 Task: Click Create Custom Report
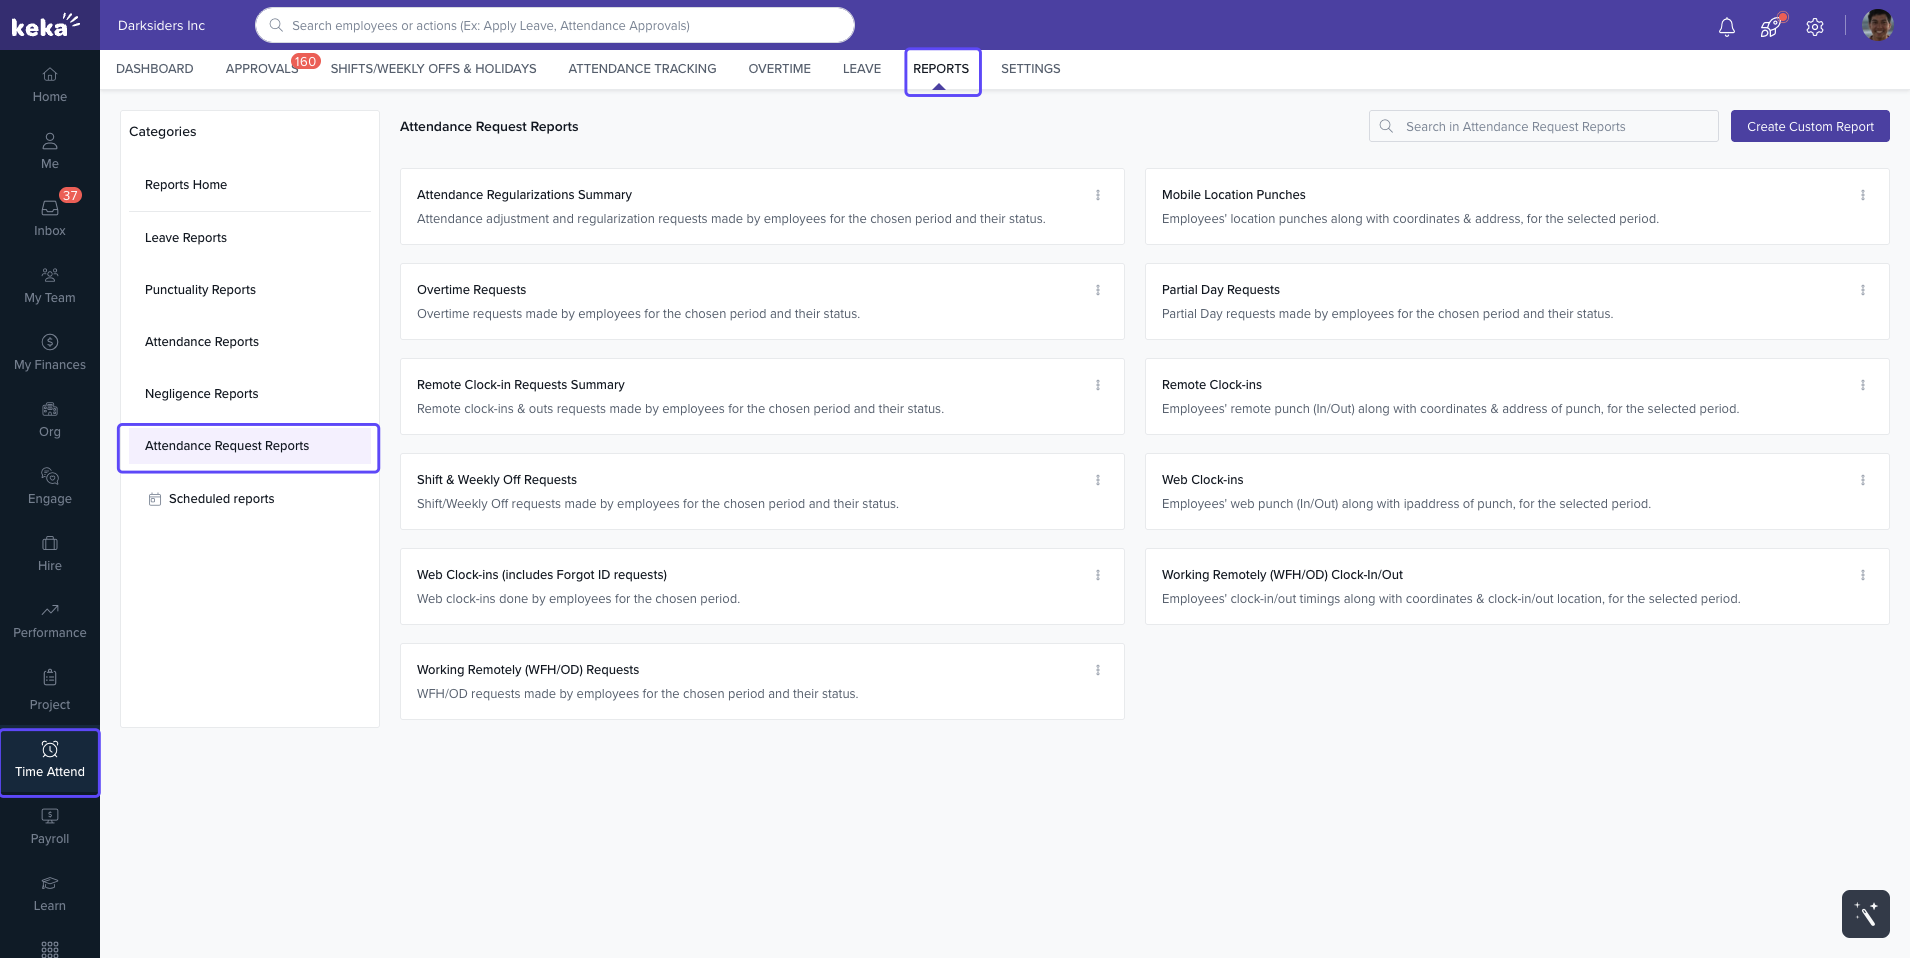click(x=1809, y=126)
